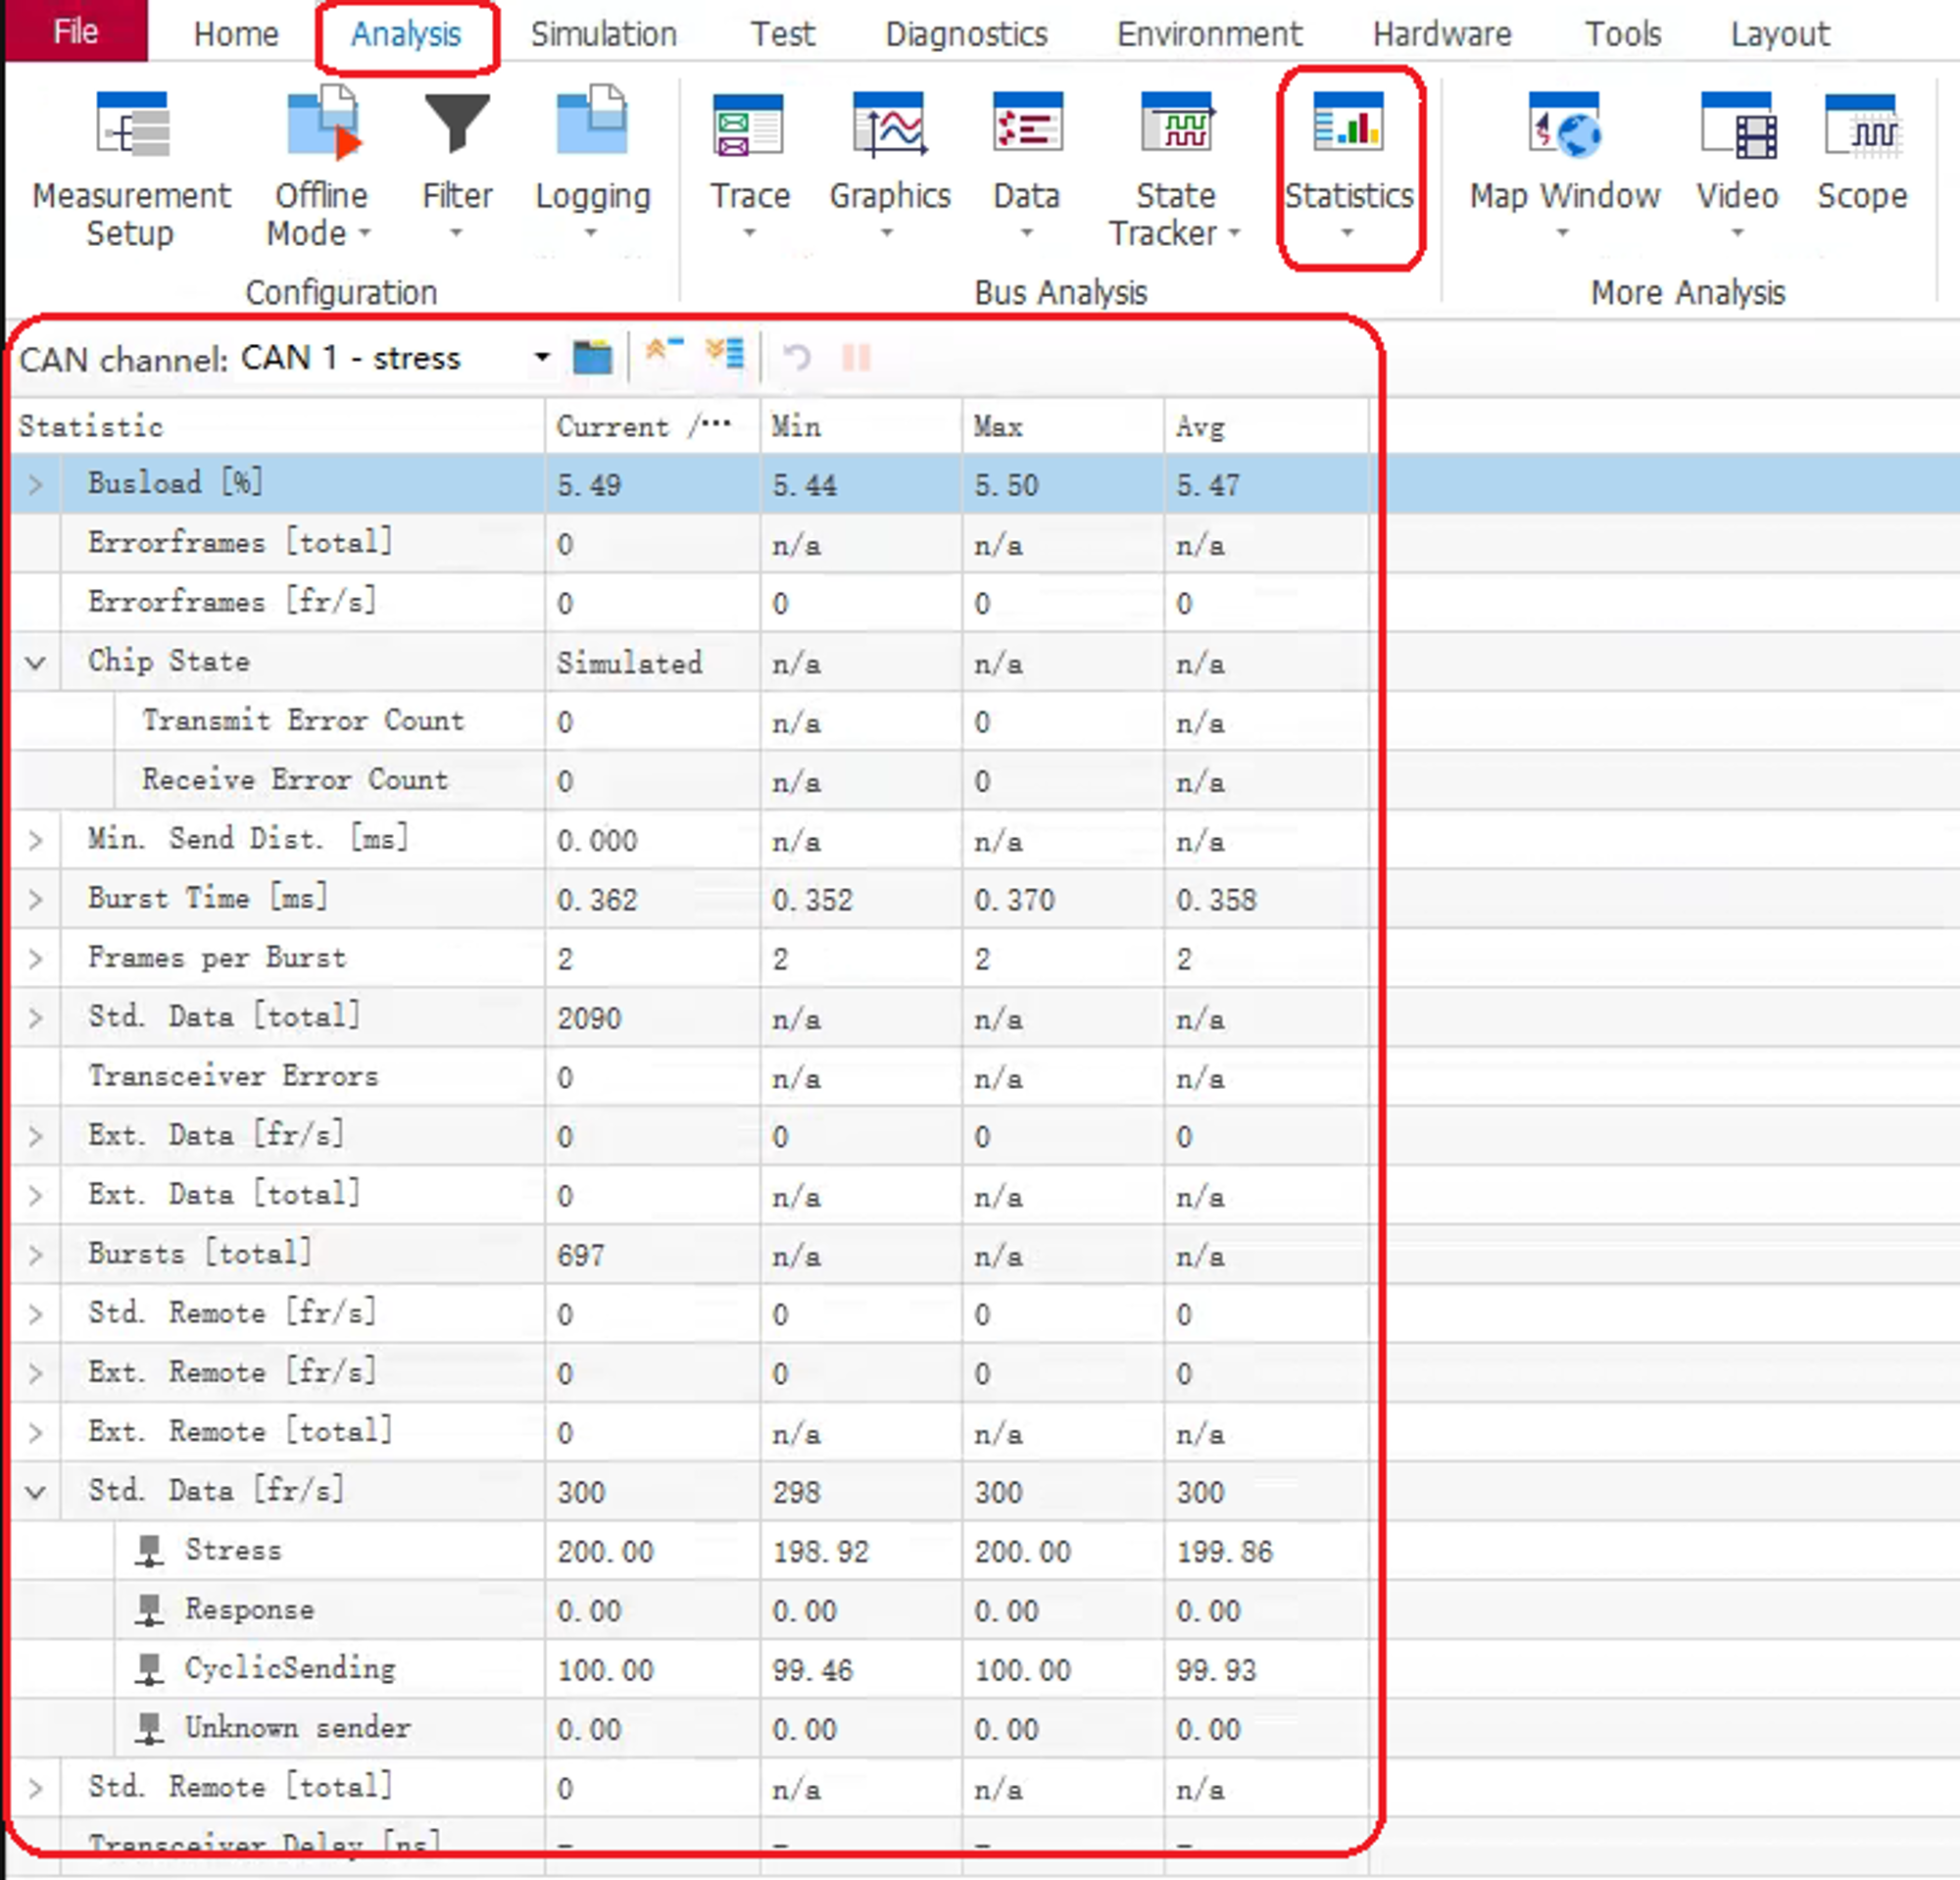This screenshot has width=1960, height=1880.
Task: Open the CAN channel dropdown
Action: (x=542, y=357)
